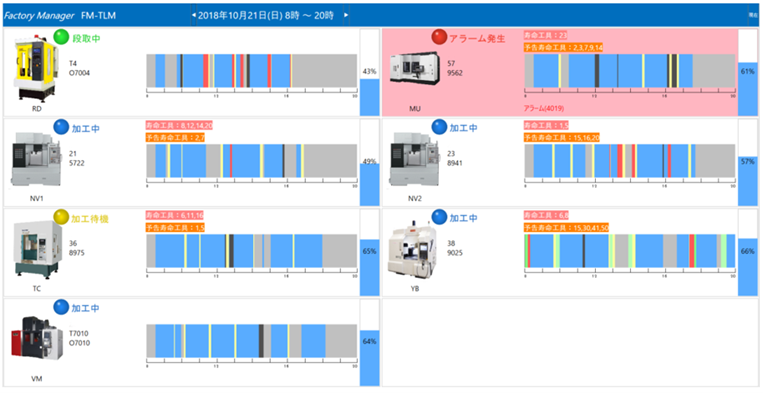Click the 加工待機 status text of TC
Viewport: 763px width, 393px height.
coord(90,219)
